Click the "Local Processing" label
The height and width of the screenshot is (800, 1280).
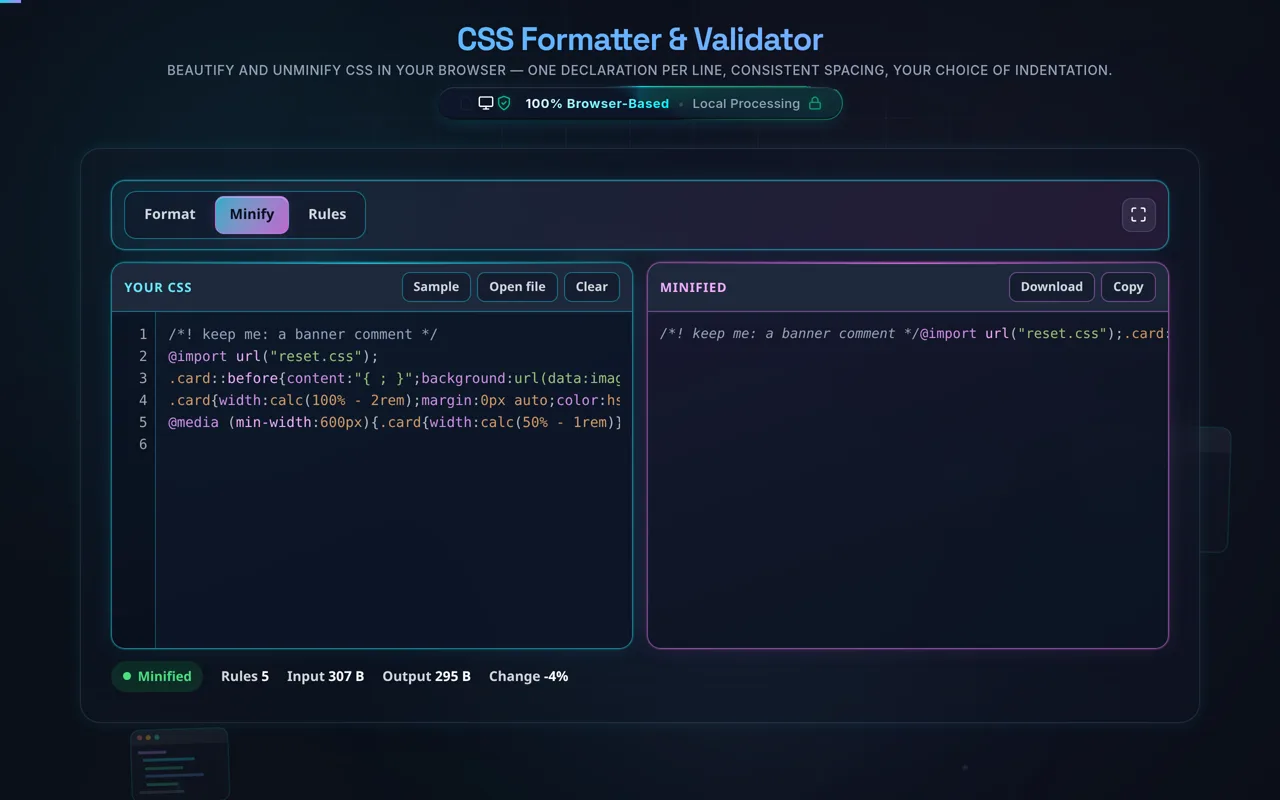[746, 104]
